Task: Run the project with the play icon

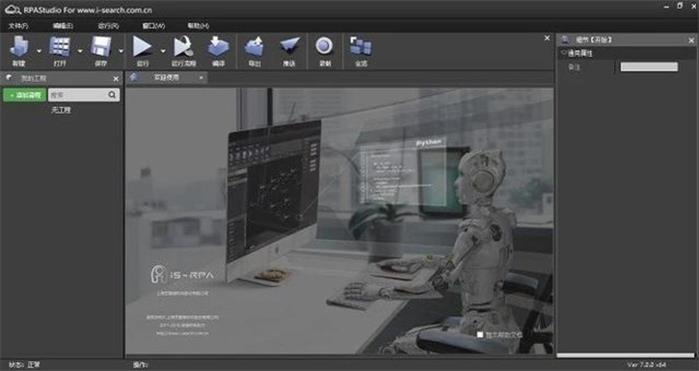Action: pyautogui.click(x=142, y=46)
